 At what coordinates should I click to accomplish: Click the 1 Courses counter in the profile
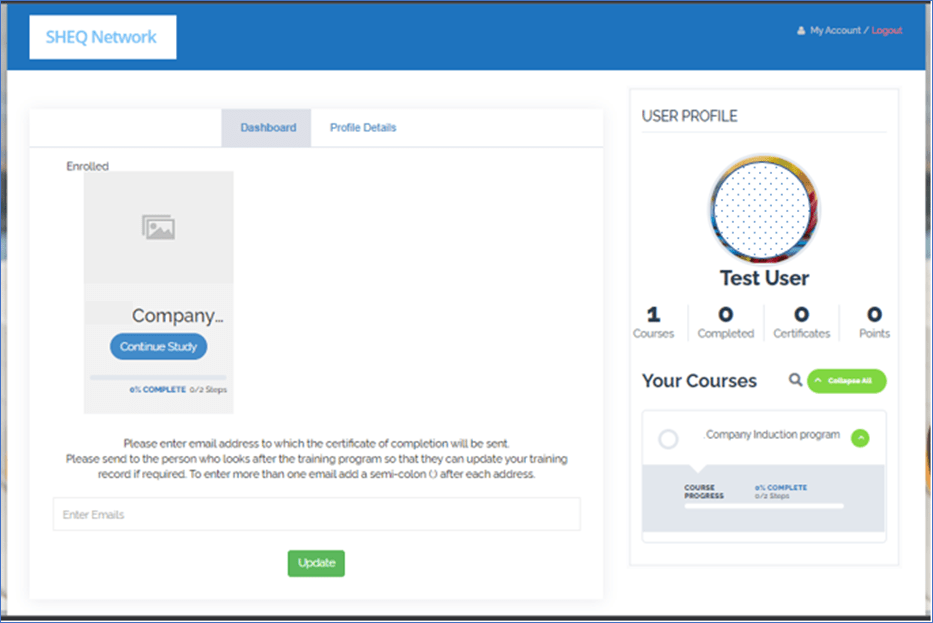click(x=654, y=322)
